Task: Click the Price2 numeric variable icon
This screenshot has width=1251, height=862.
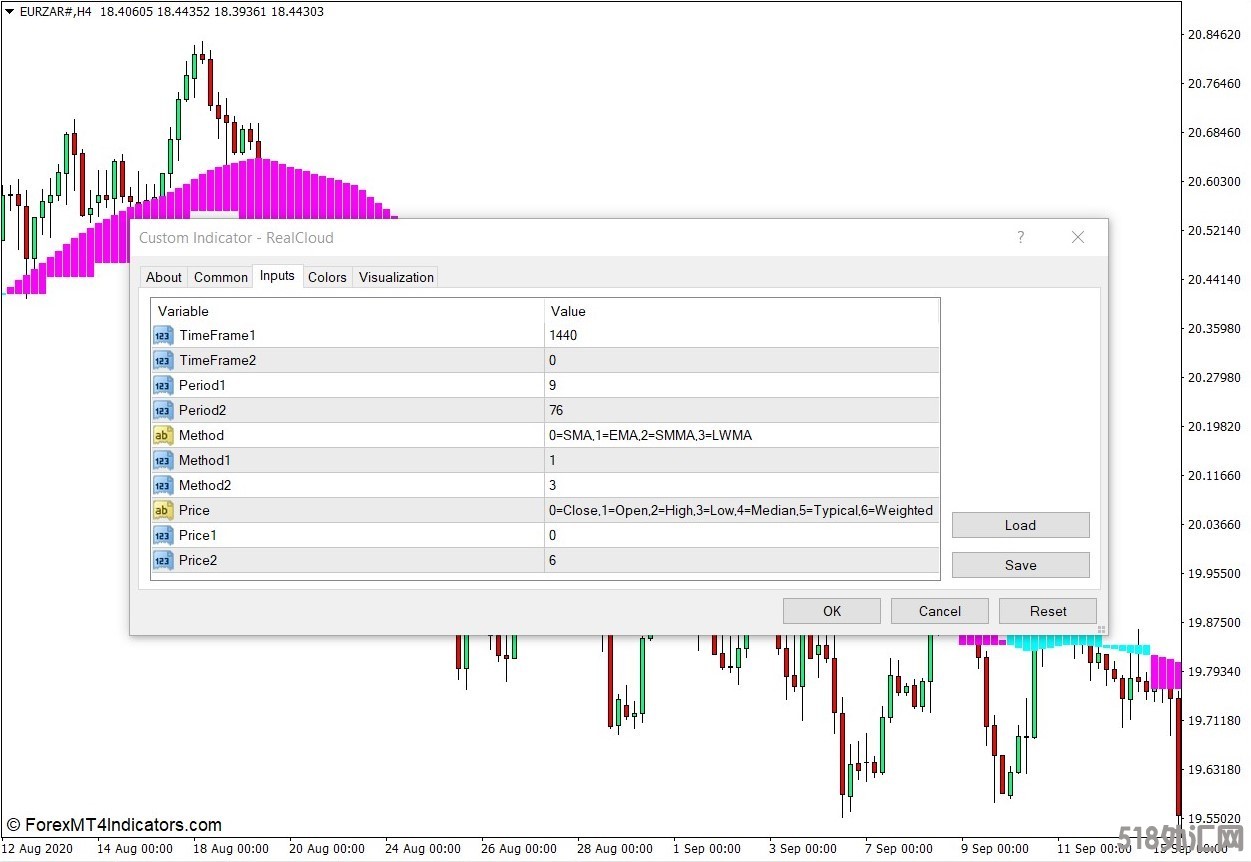Action: pyautogui.click(x=163, y=560)
